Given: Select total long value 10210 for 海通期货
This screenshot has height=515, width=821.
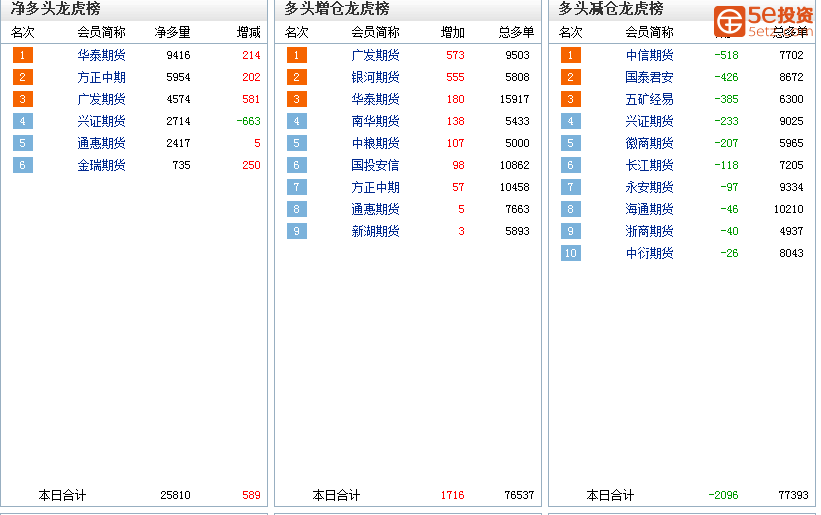Looking at the screenshot, I should pos(789,209).
